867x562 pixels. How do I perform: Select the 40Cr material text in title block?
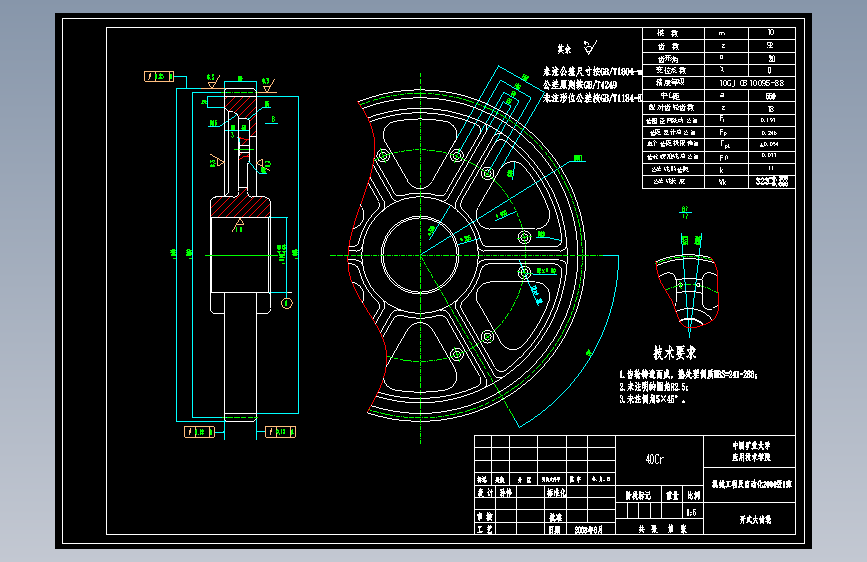tap(655, 459)
